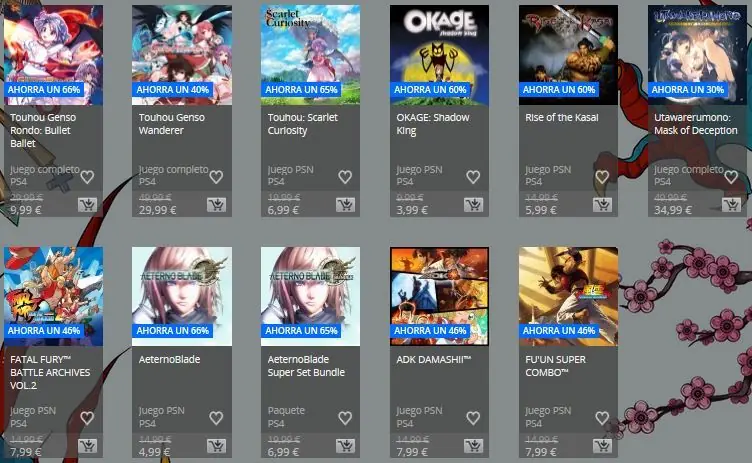Screen dimensions: 752x463
Task: Open Utawarerumono cover thumbnail
Action: coord(697,55)
